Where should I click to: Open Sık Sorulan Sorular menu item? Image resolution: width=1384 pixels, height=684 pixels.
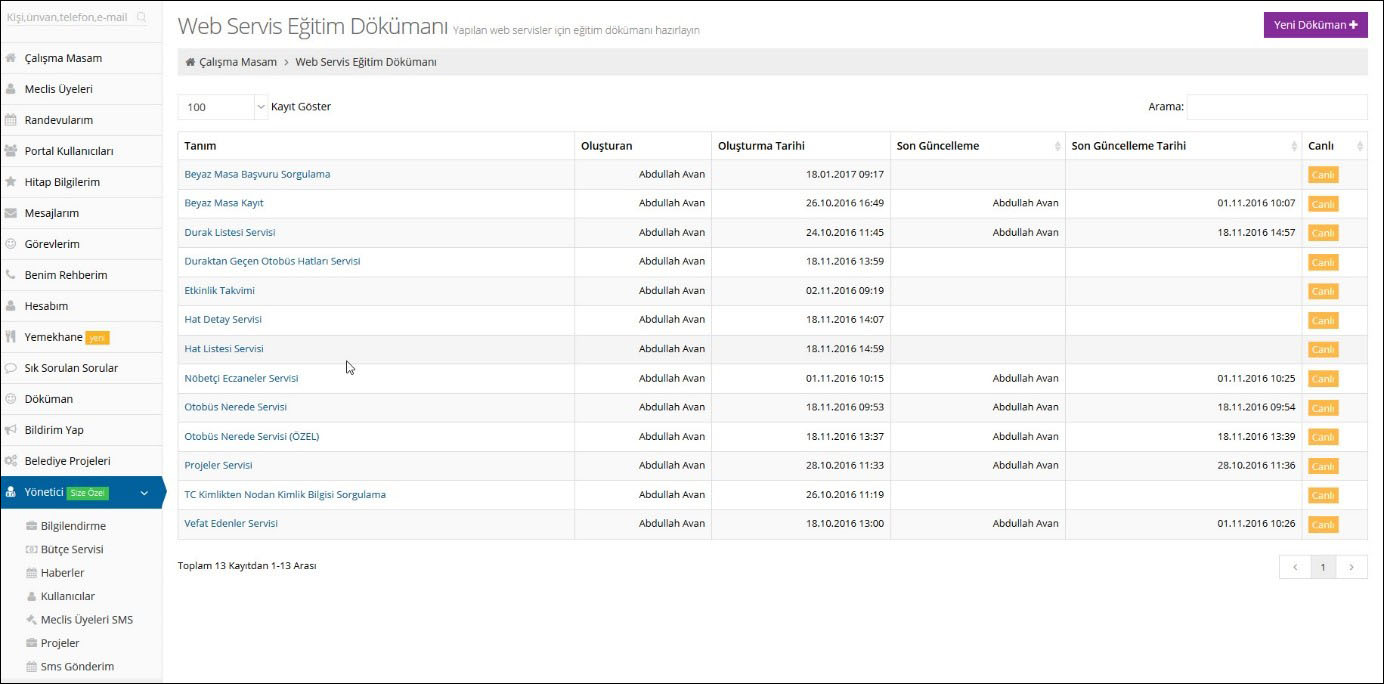[71, 368]
